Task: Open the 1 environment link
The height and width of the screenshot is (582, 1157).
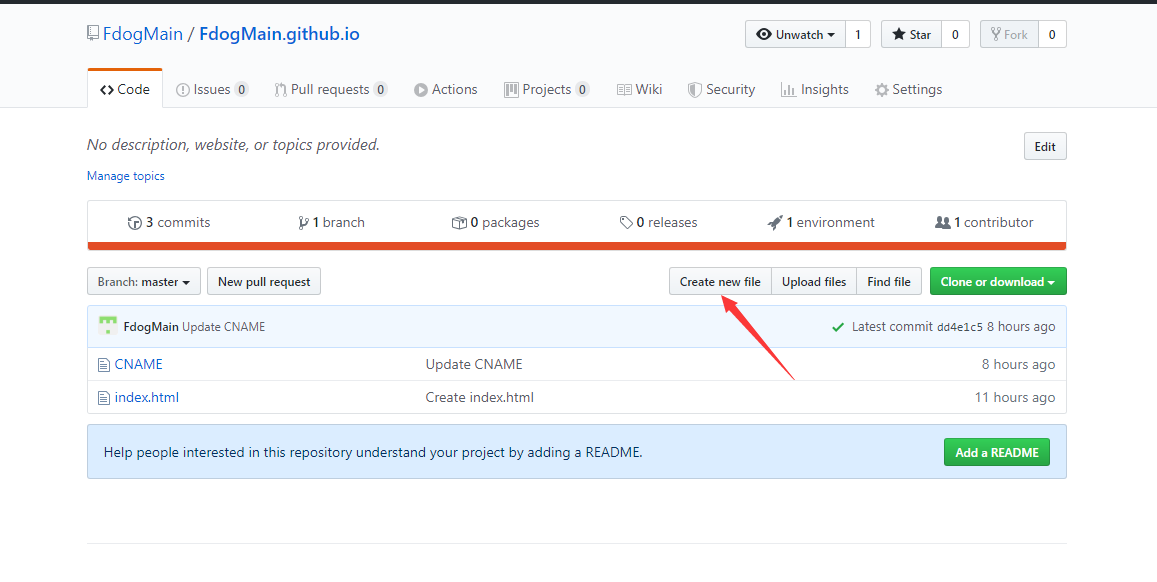Action: [821, 222]
